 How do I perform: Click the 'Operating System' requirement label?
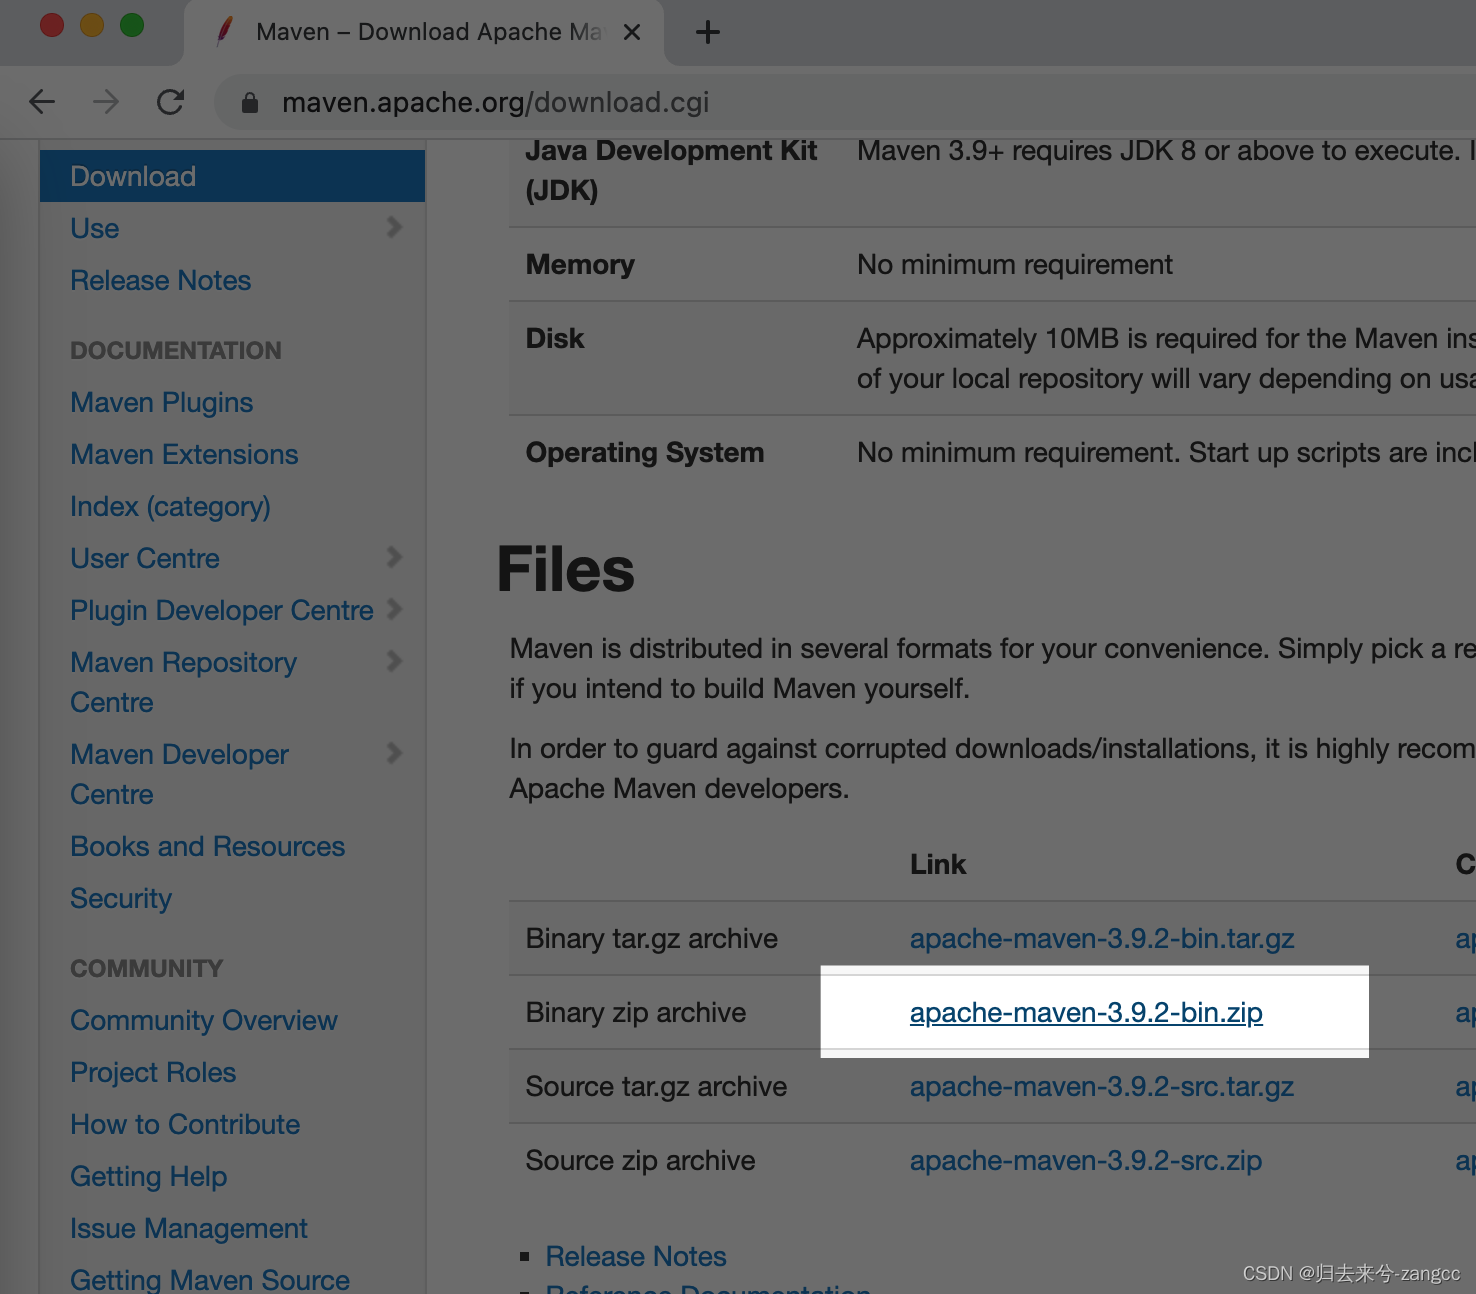[x=645, y=452]
